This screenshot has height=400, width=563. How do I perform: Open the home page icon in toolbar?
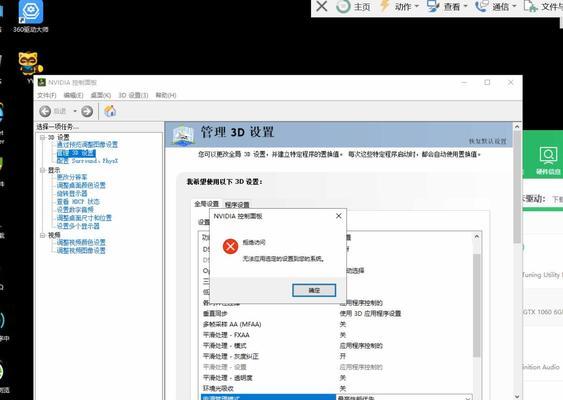coord(110,111)
